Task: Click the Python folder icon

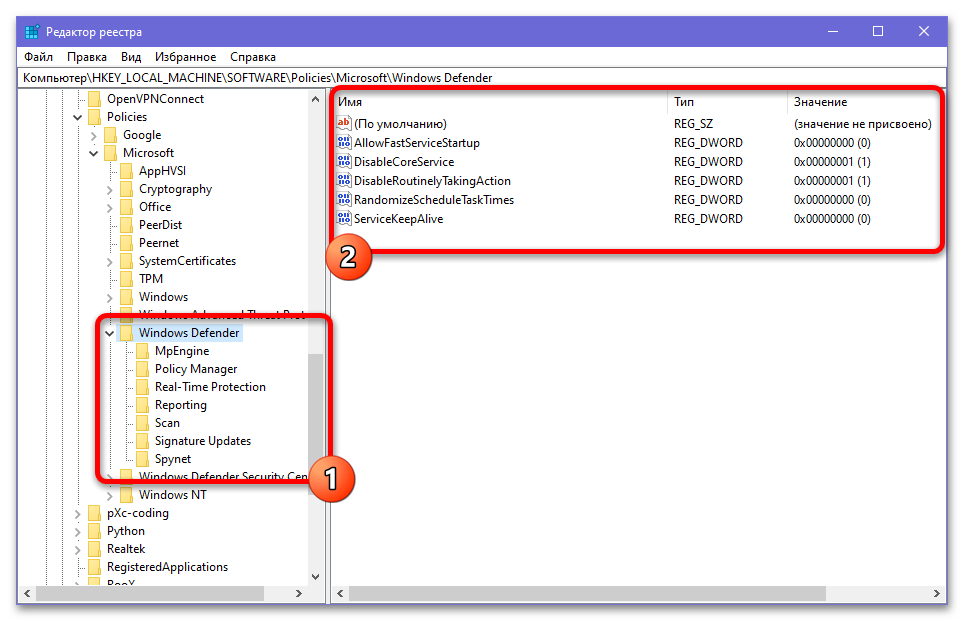Action: (95, 531)
